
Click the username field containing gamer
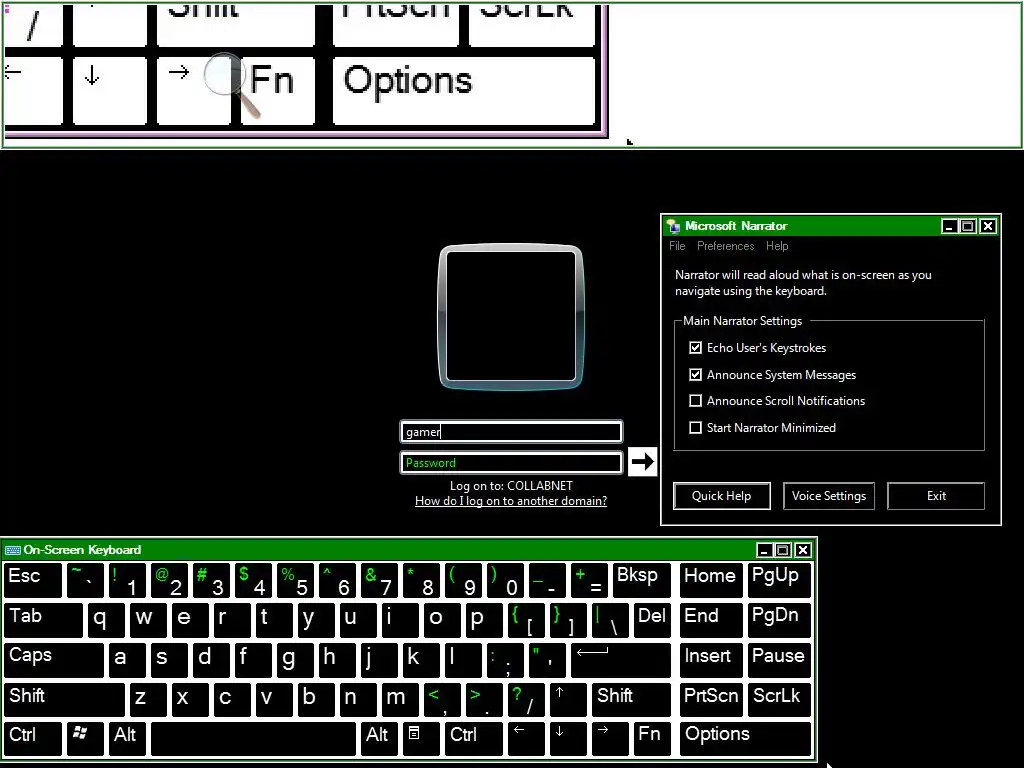511,432
